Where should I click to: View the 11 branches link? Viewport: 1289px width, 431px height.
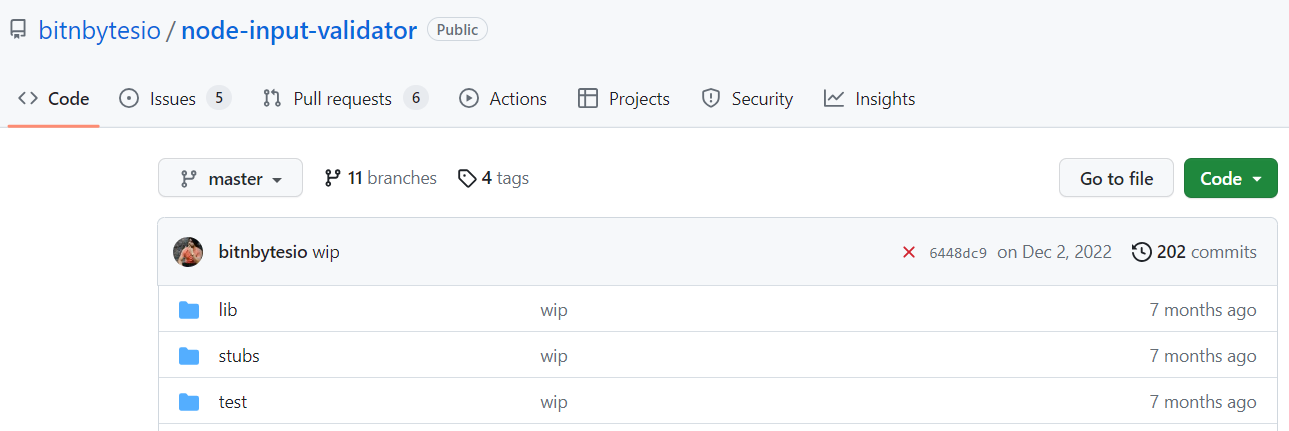381,178
